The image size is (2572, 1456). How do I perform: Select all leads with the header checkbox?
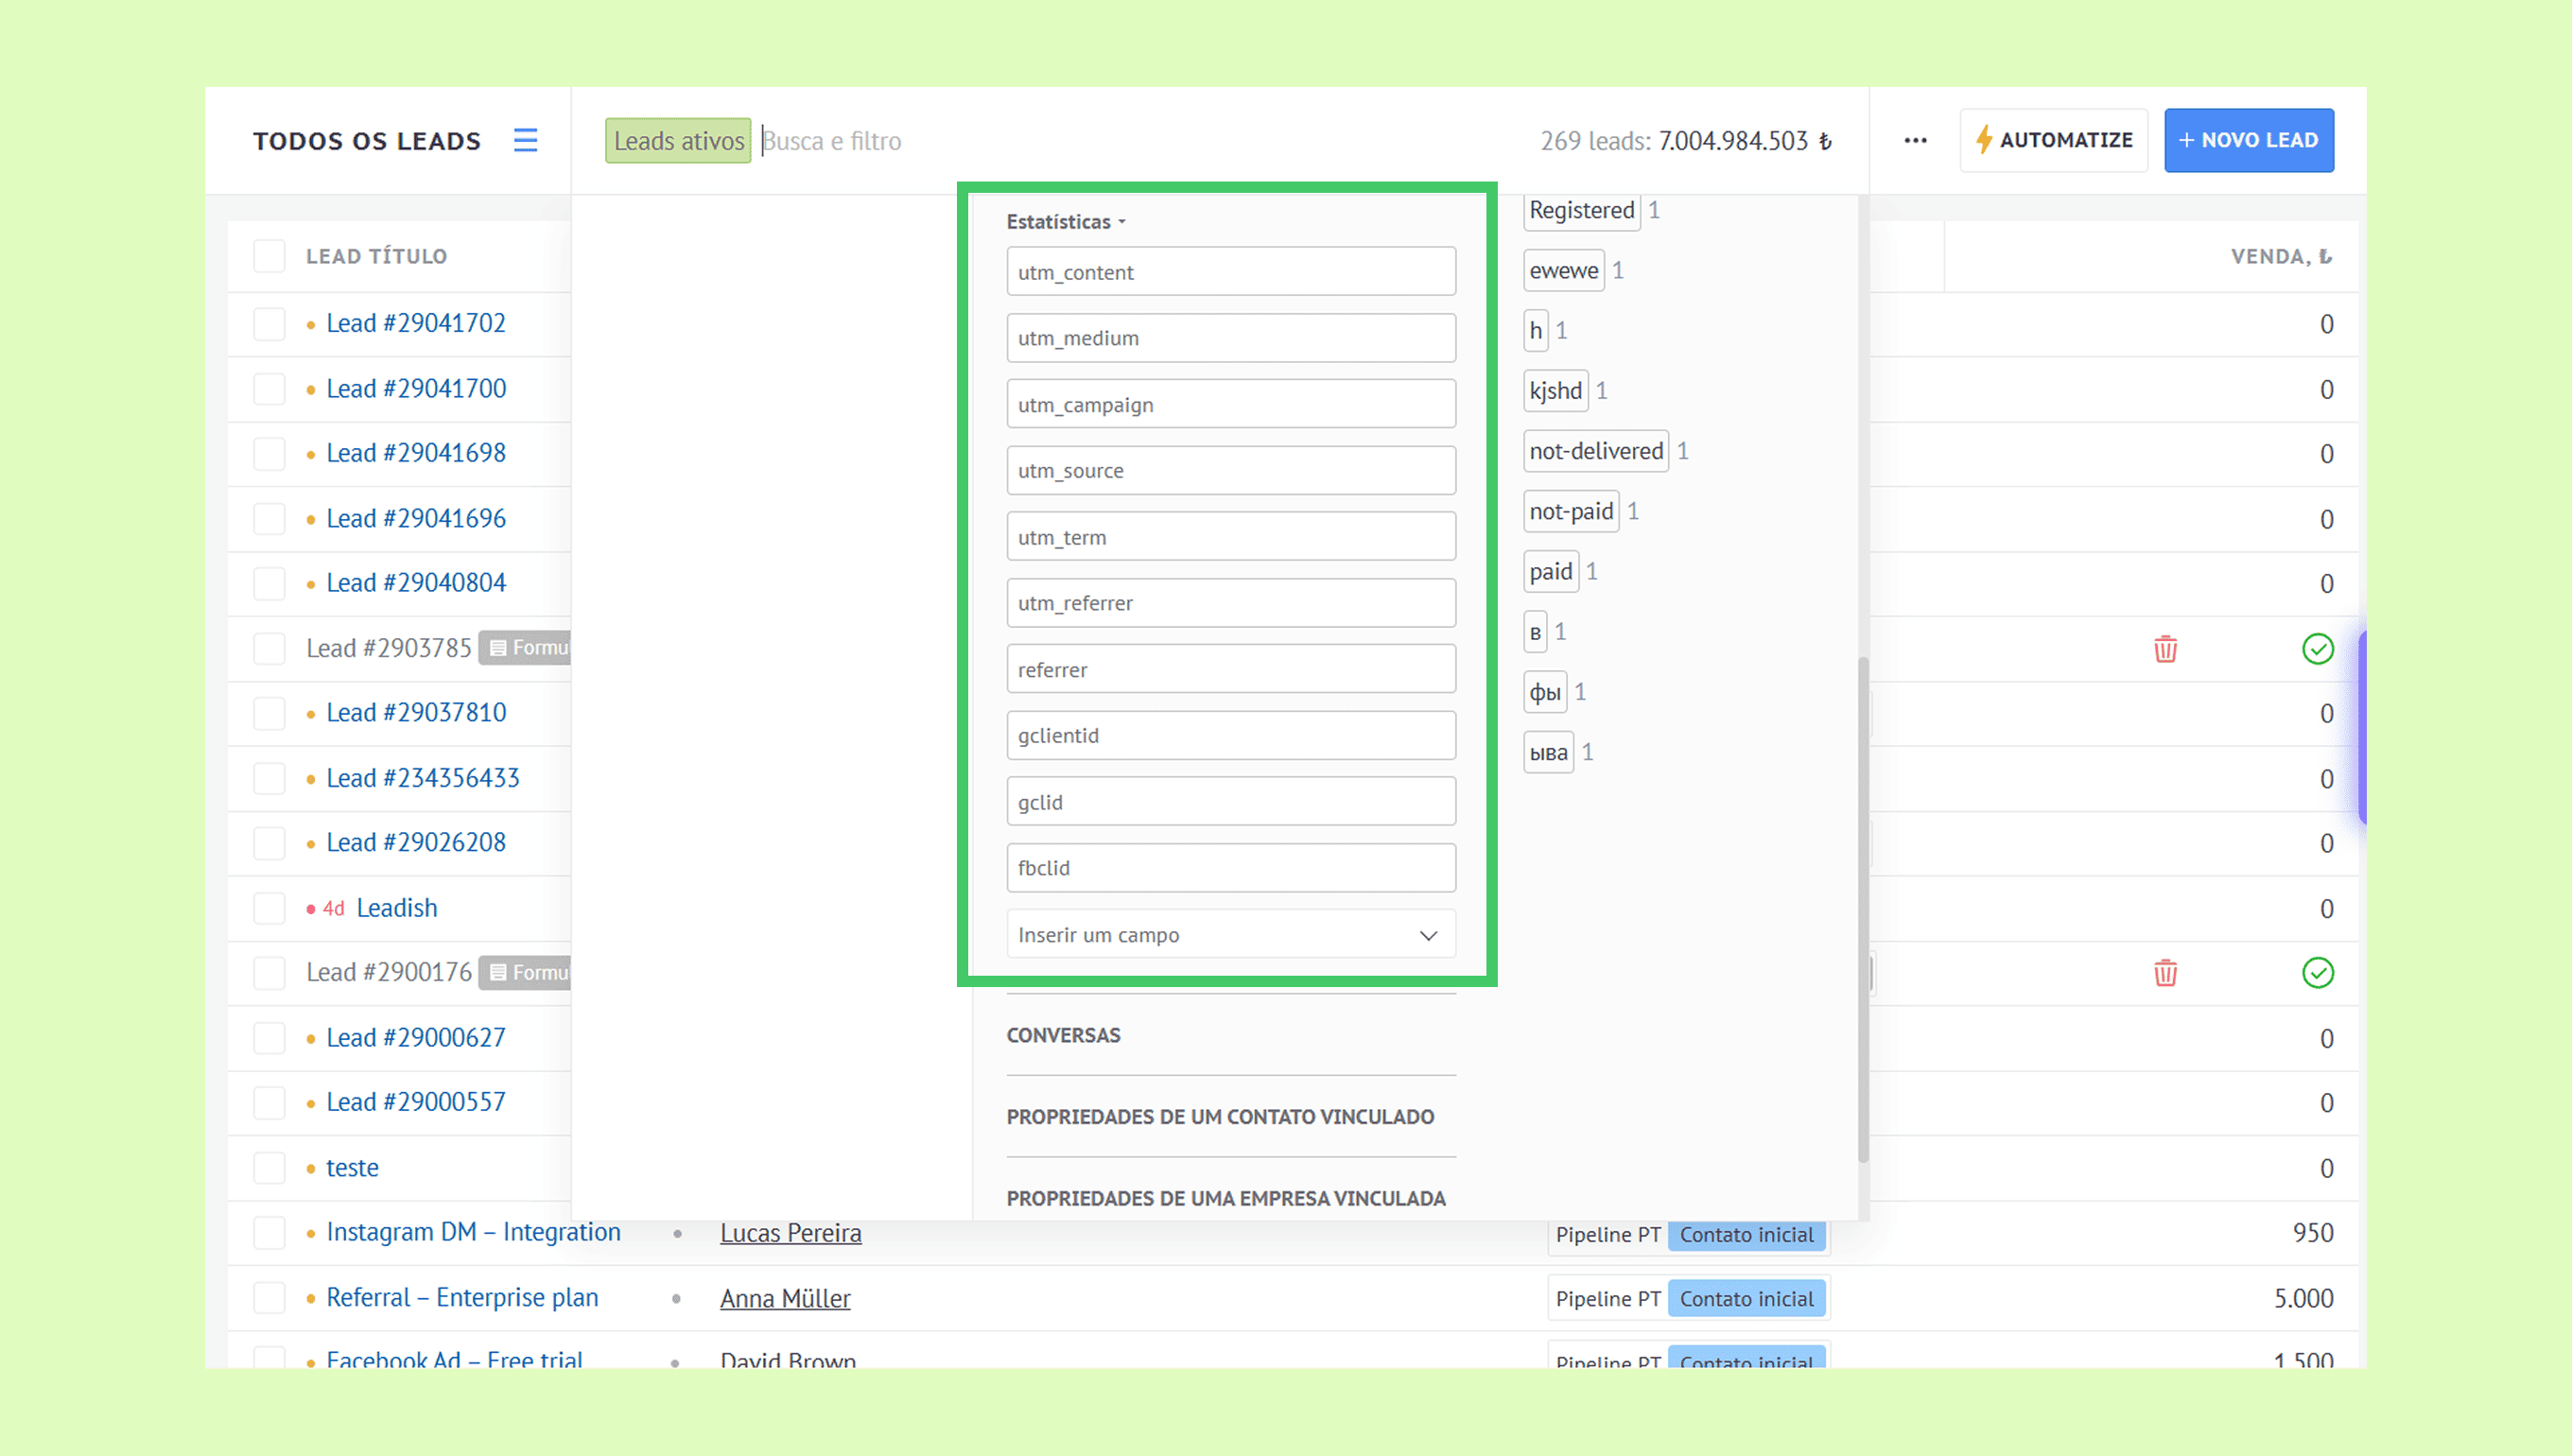(269, 256)
